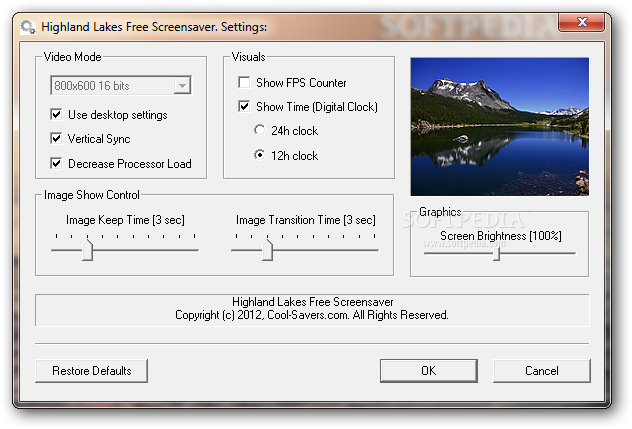
Task: Click the Copyright (c) 2012 Cool-Savers.com text
Action: [x=312, y=315]
